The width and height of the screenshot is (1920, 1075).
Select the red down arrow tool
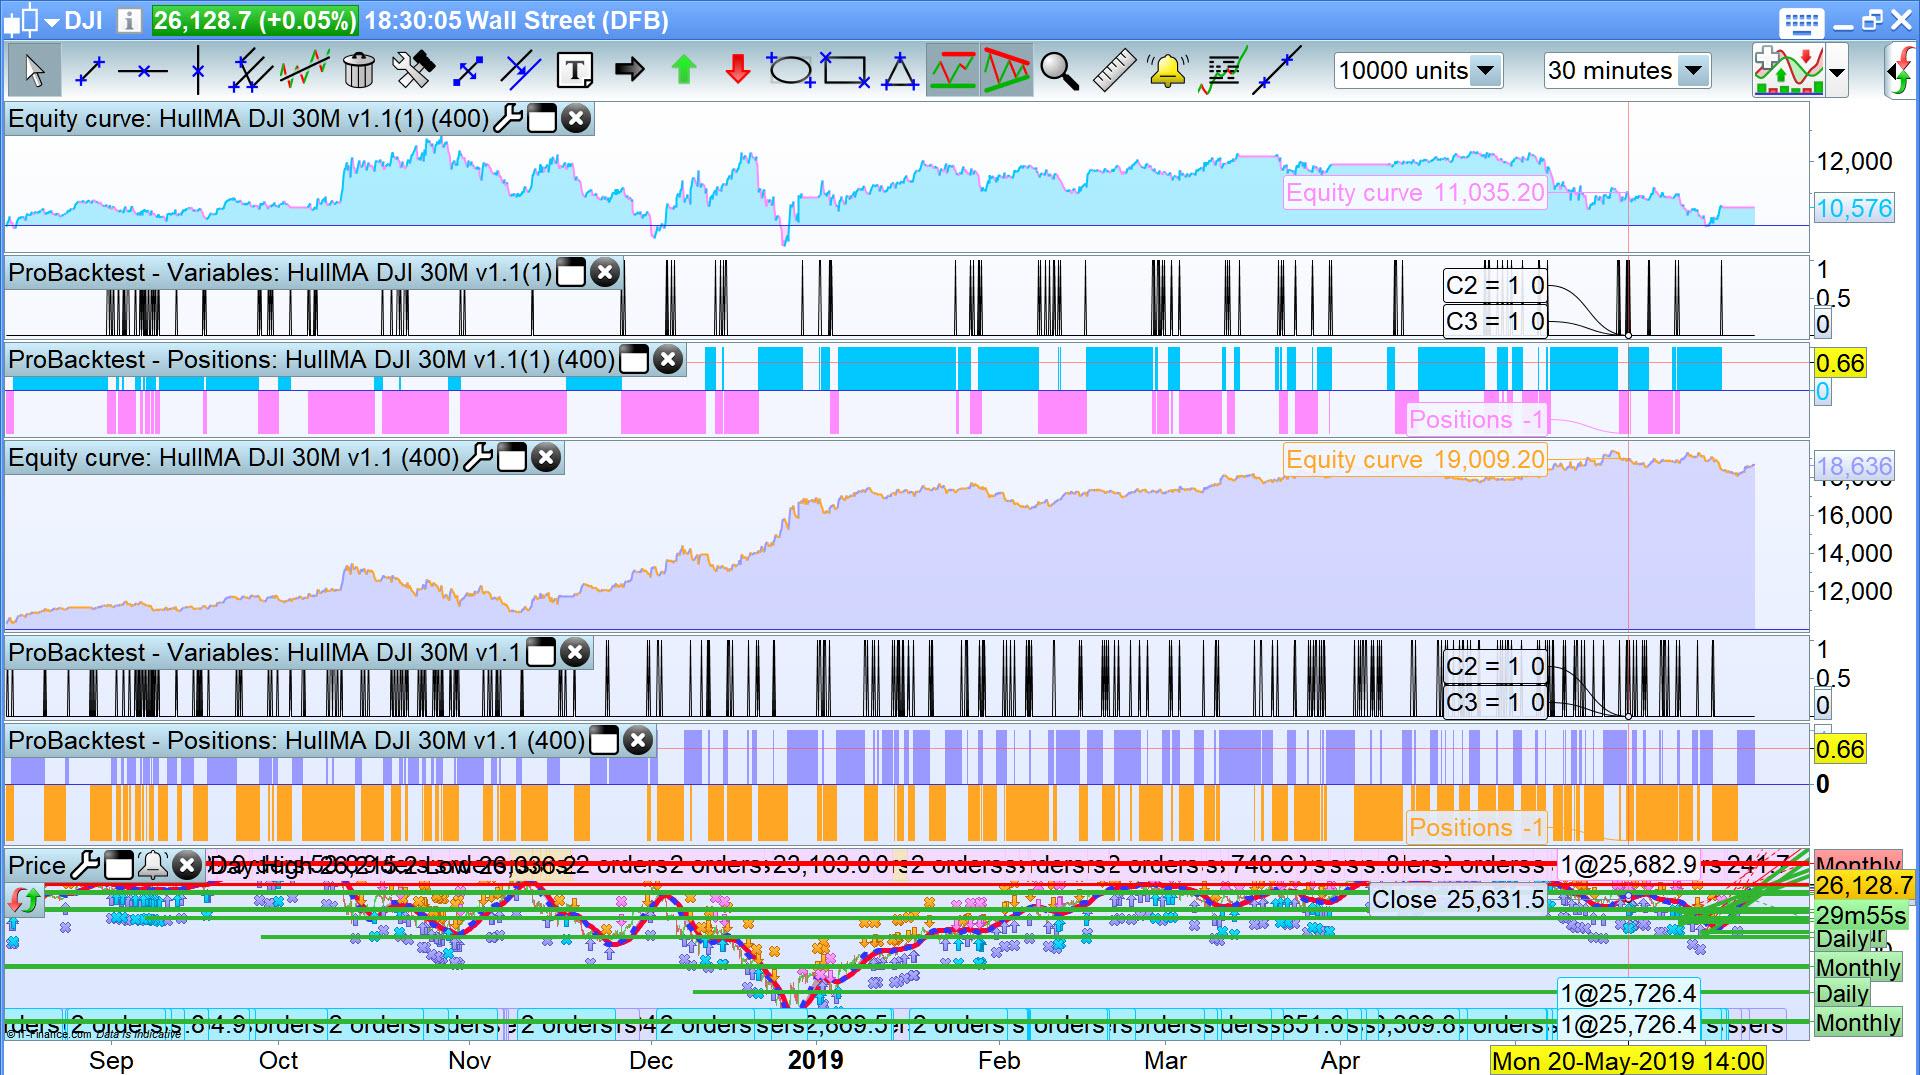pyautogui.click(x=738, y=70)
